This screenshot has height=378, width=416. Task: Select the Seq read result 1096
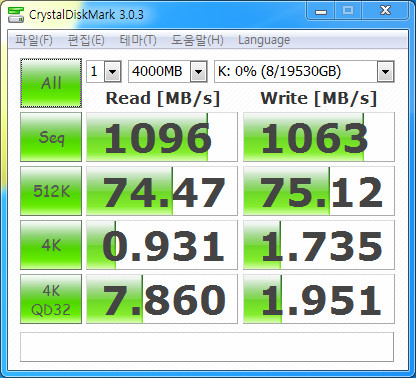pos(162,137)
